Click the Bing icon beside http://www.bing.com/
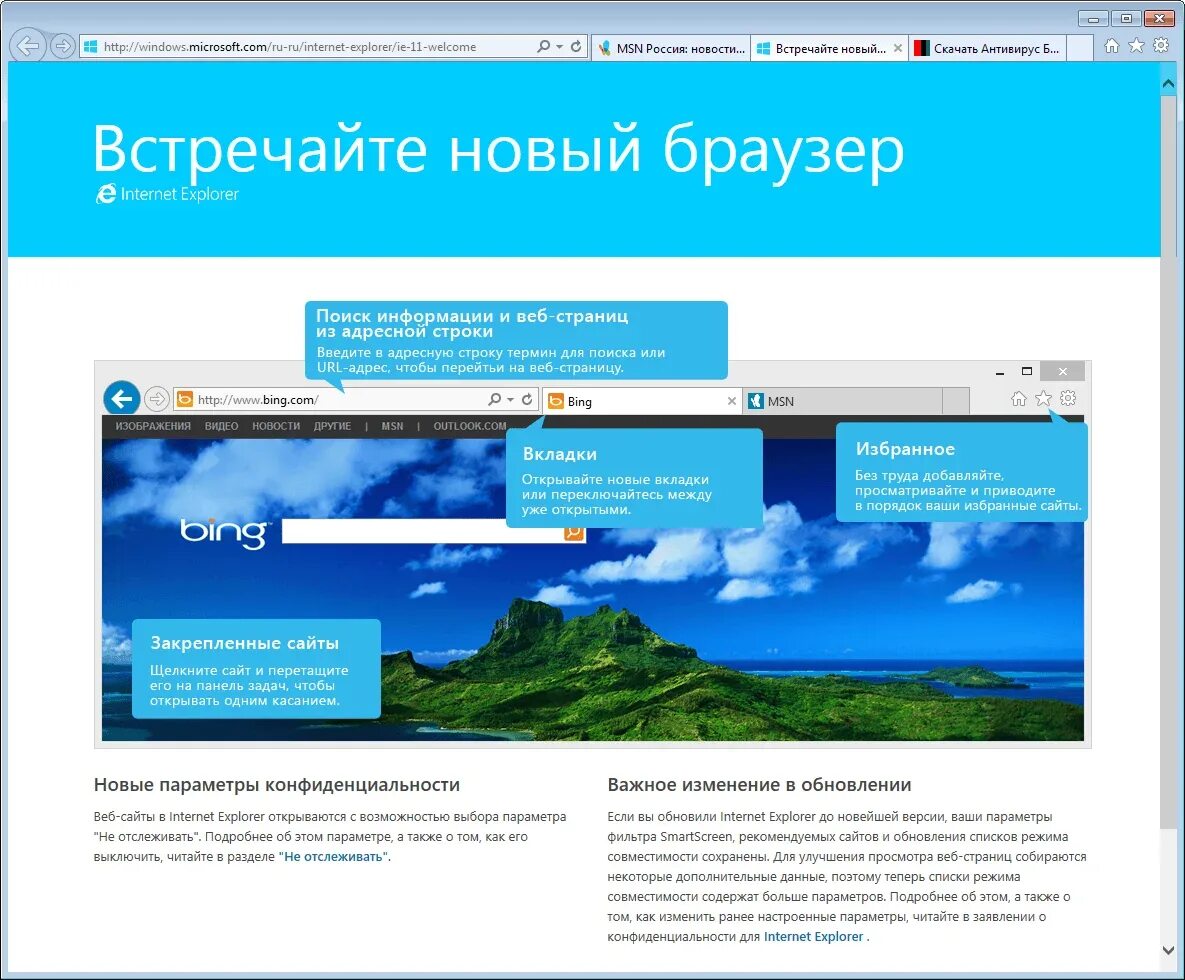 184,399
